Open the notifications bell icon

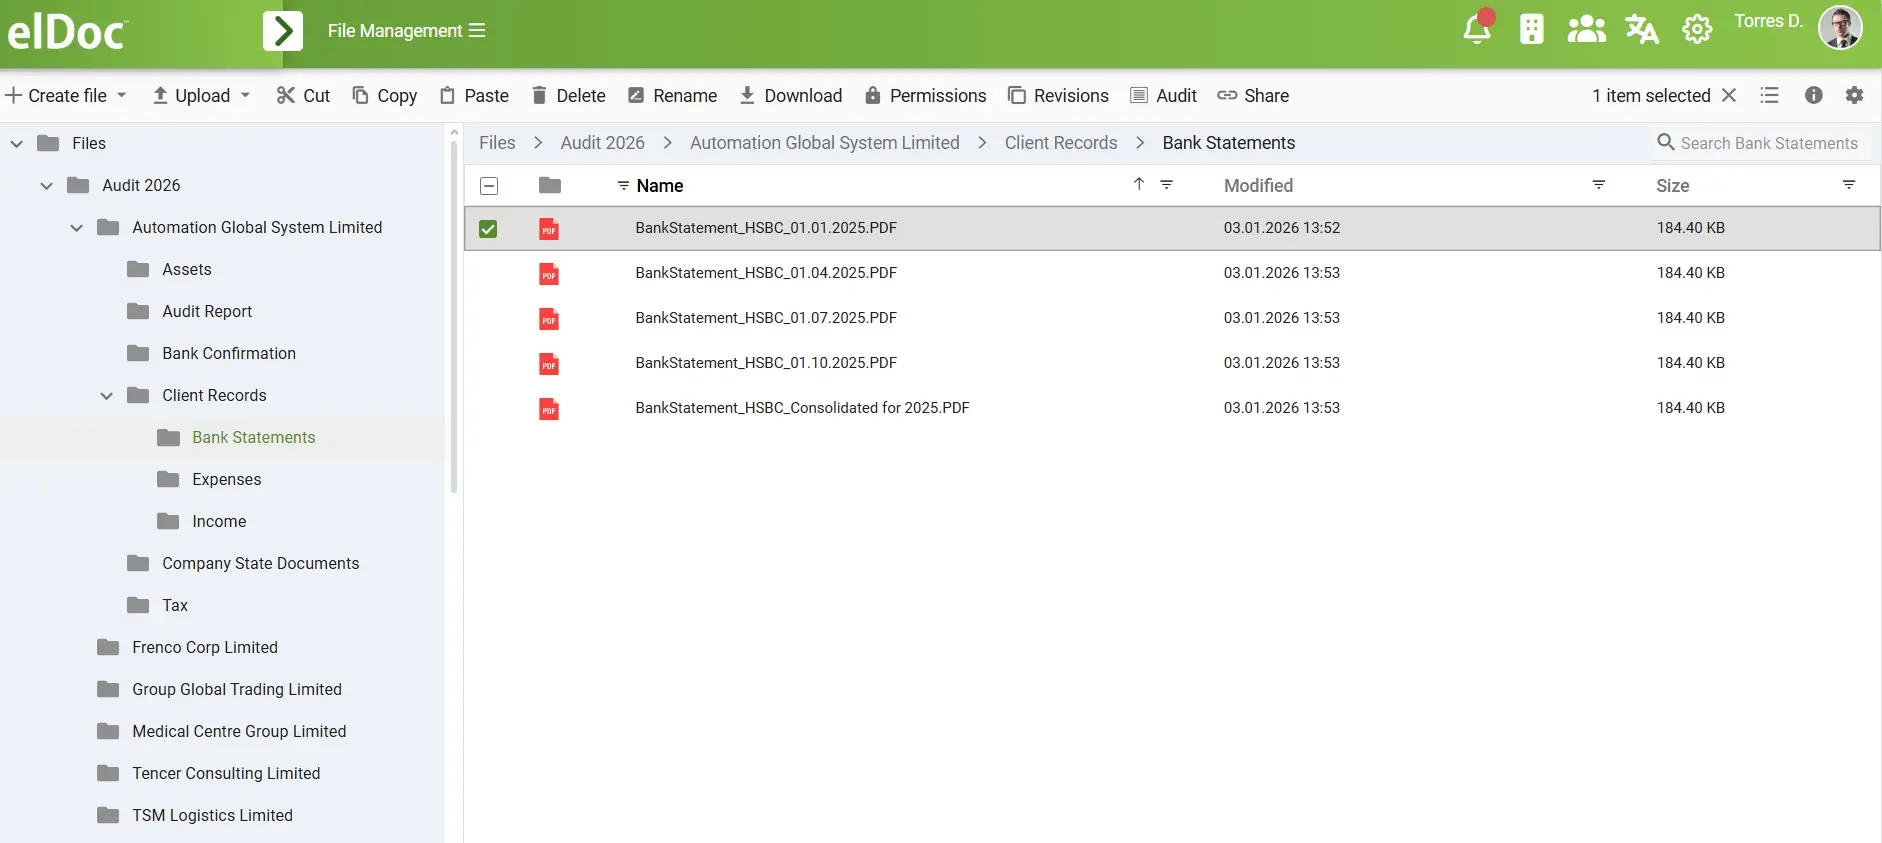pos(1476,30)
